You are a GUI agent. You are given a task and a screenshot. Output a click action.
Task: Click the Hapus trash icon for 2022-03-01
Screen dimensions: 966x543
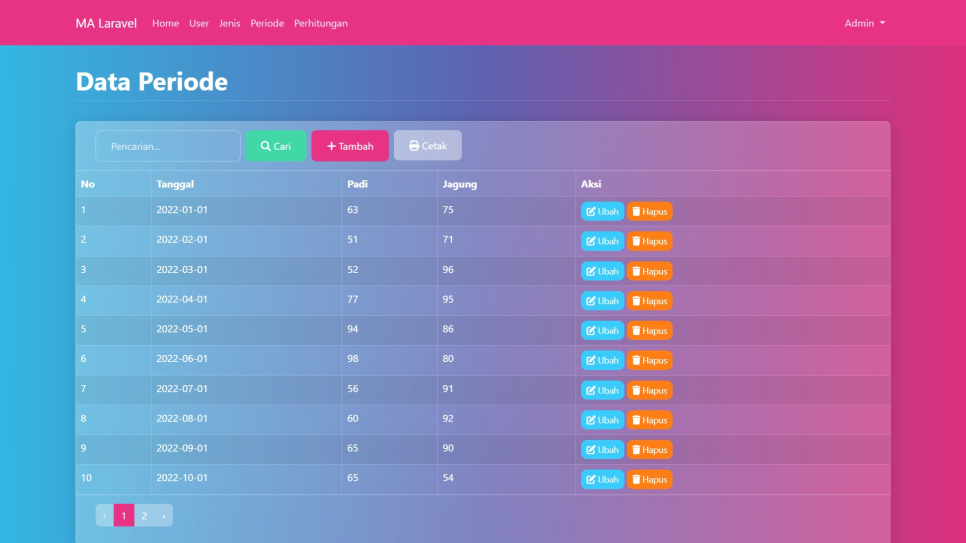(636, 271)
